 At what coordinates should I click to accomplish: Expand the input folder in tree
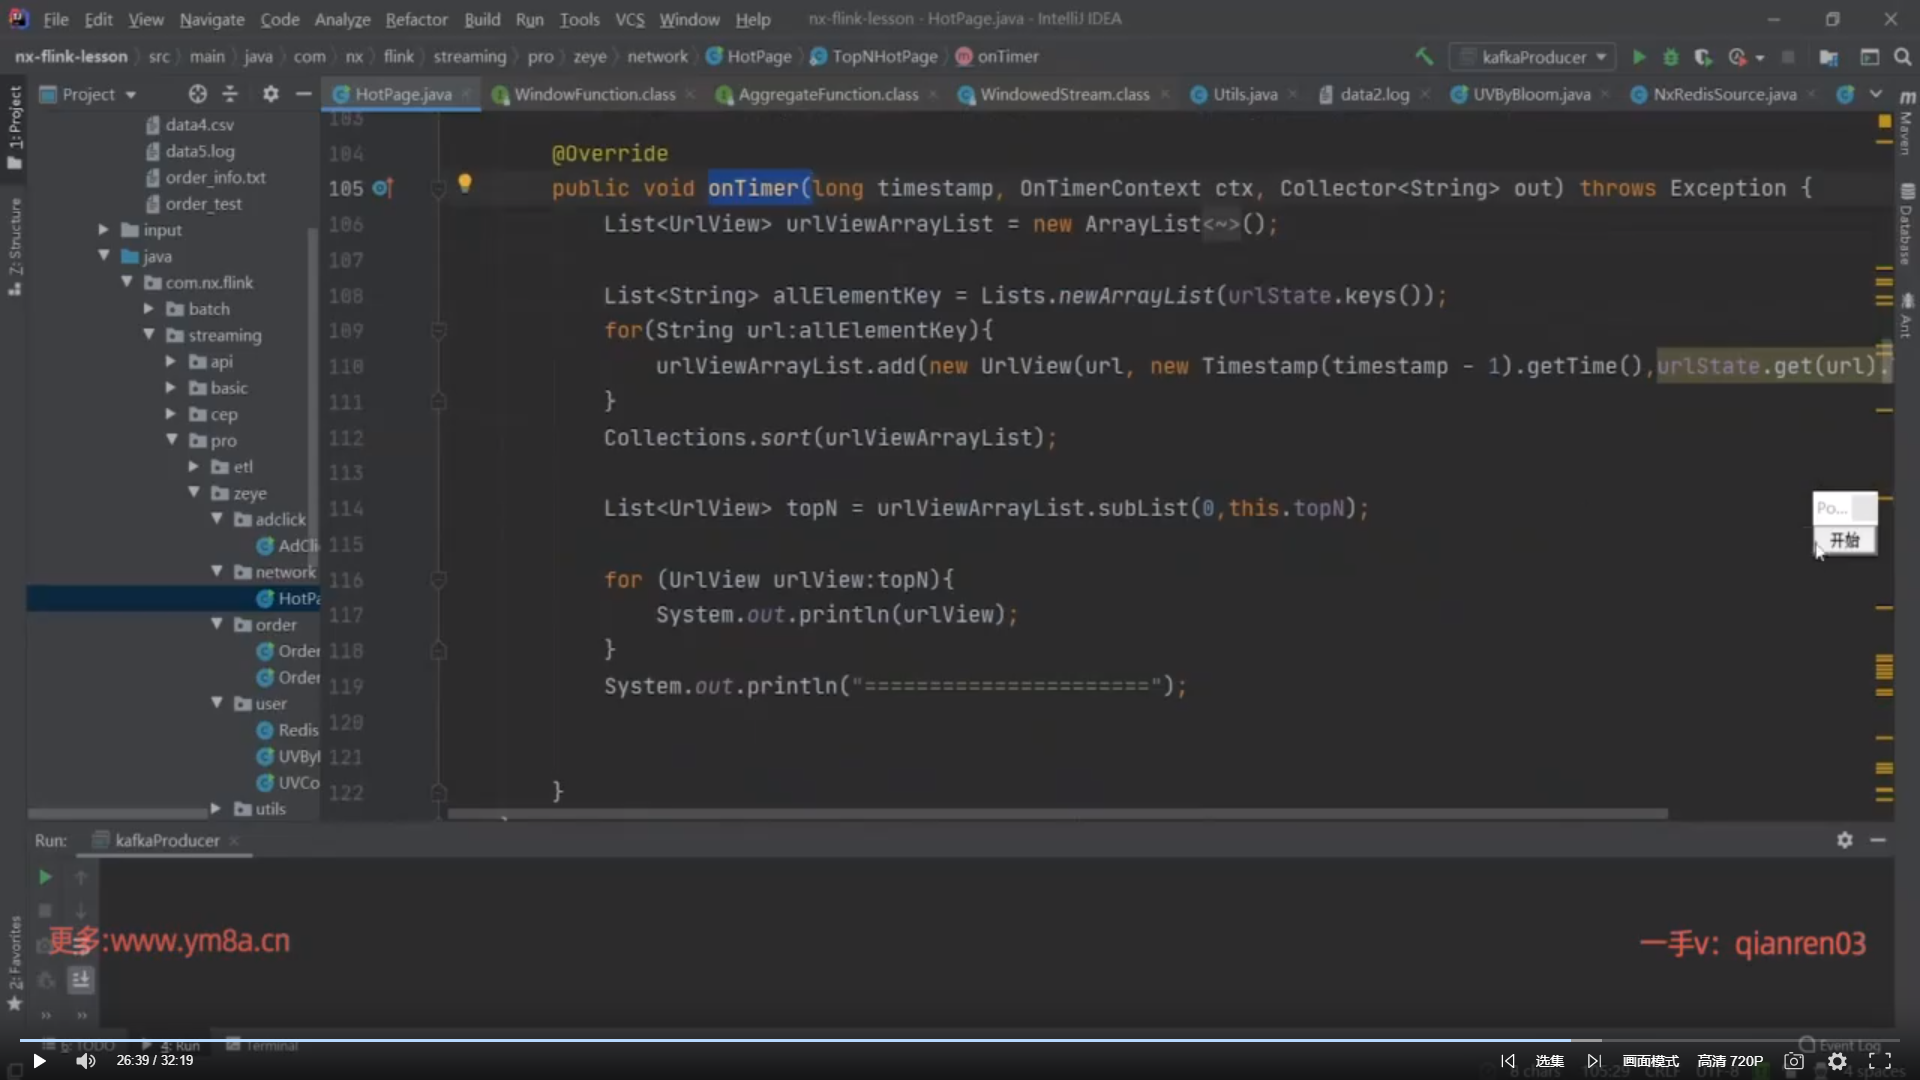[103, 230]
